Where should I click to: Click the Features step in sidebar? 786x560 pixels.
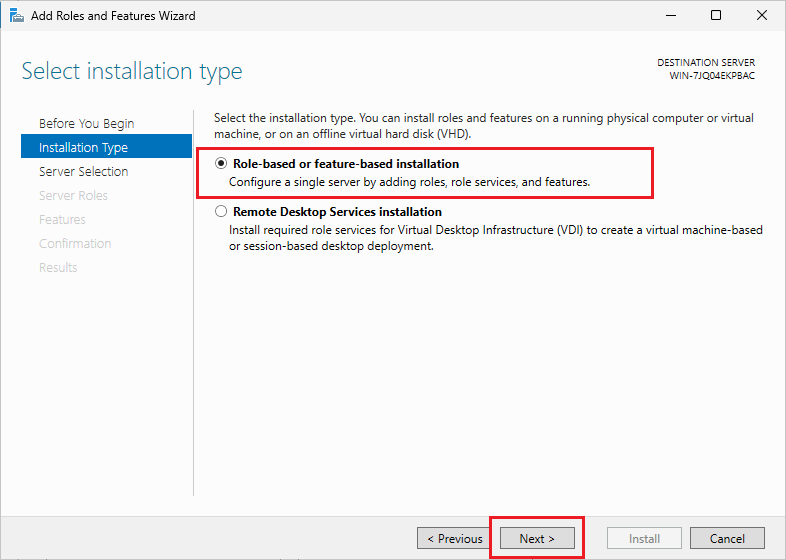(62, 219)
